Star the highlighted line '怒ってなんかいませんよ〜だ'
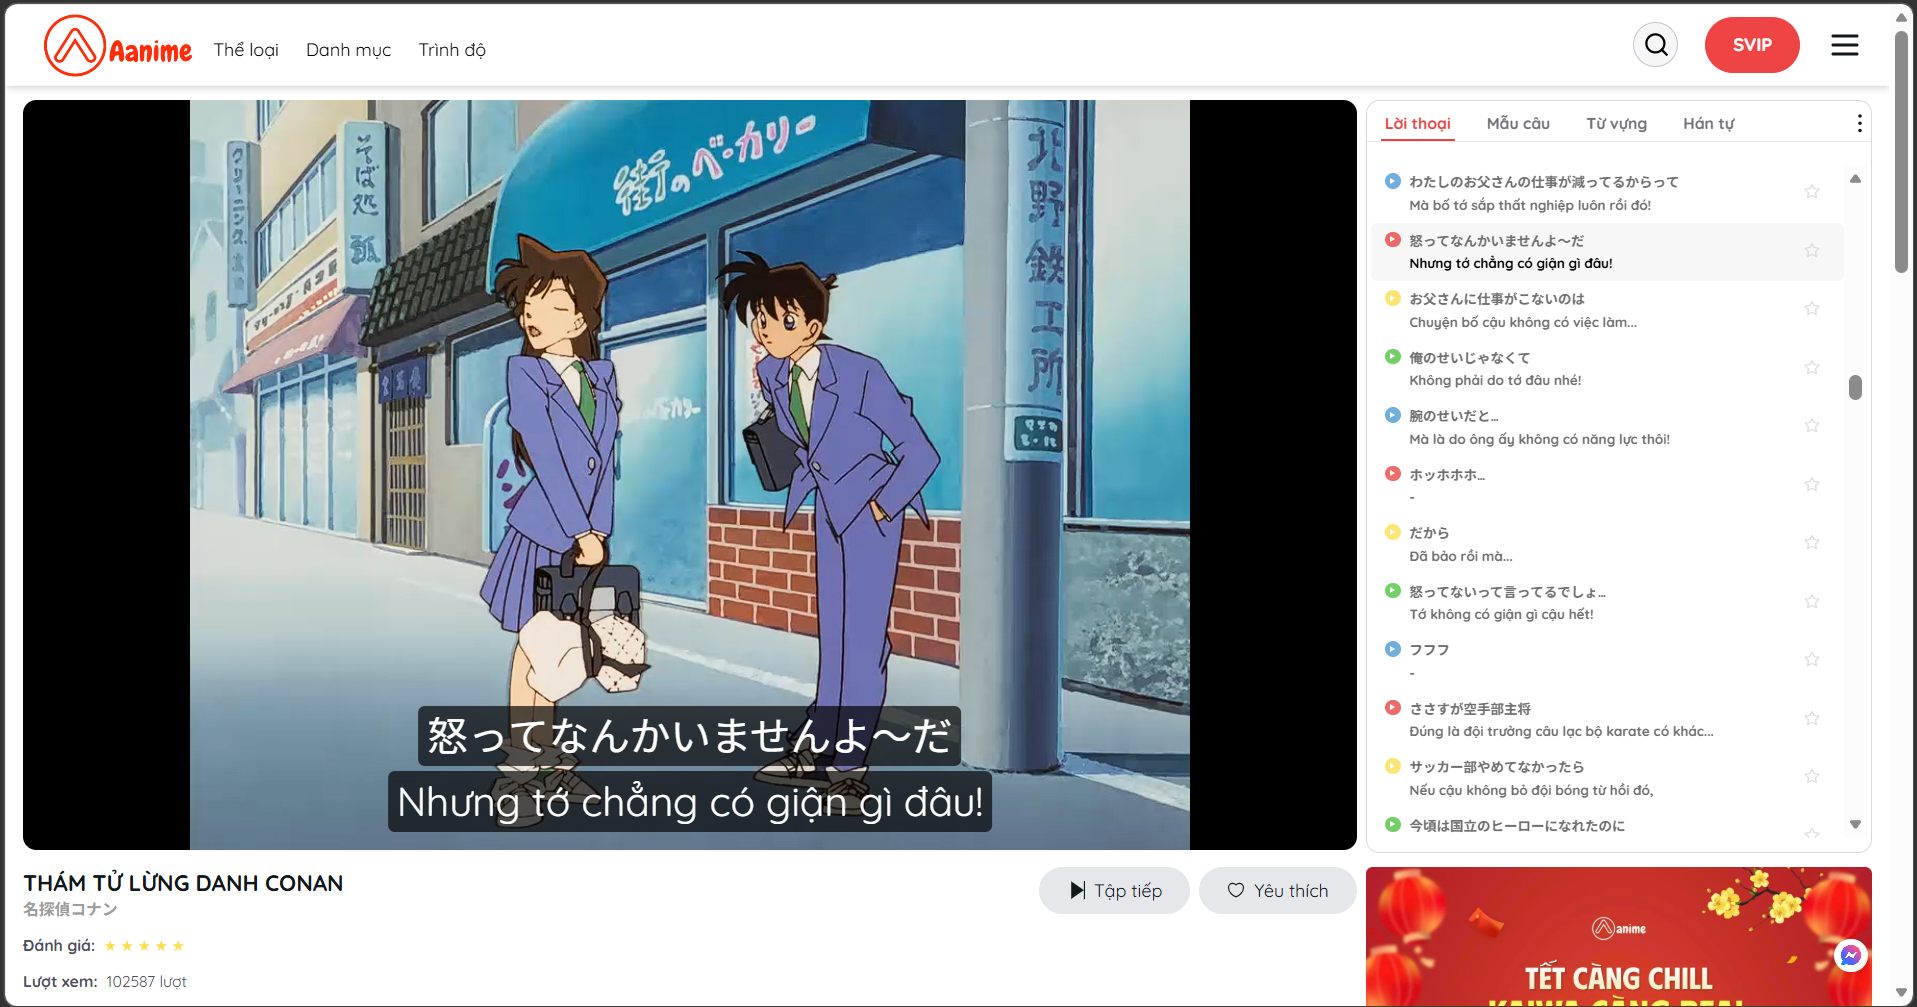Viewport: 1917px width, 1007px height. 1811,251
